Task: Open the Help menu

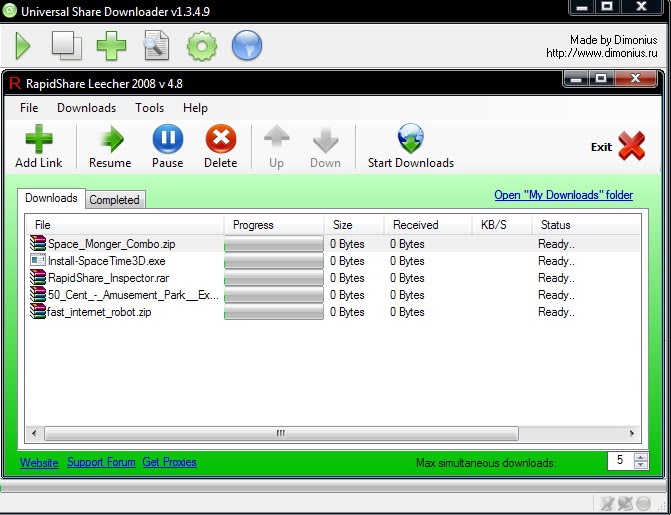Action: (195, 108)
